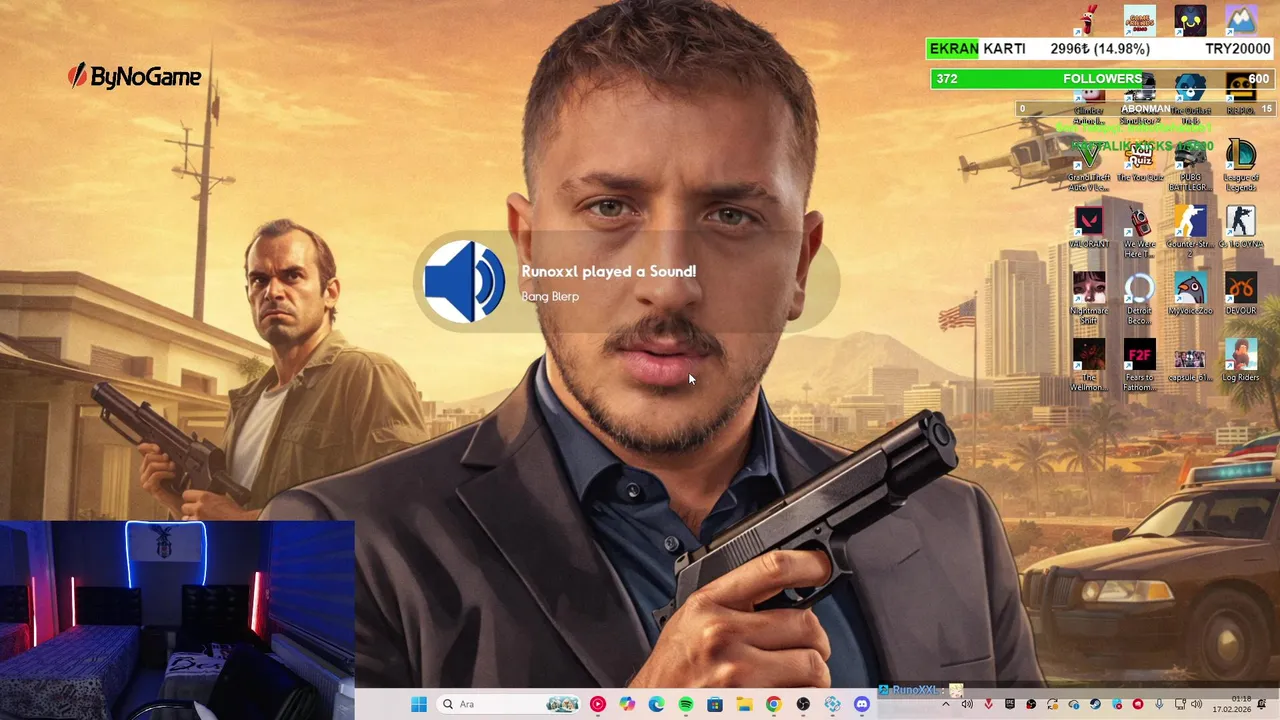The image size is (1280, 720).
Task: Launch Google Chrome from the taskbar
Action: click(773, 704)
